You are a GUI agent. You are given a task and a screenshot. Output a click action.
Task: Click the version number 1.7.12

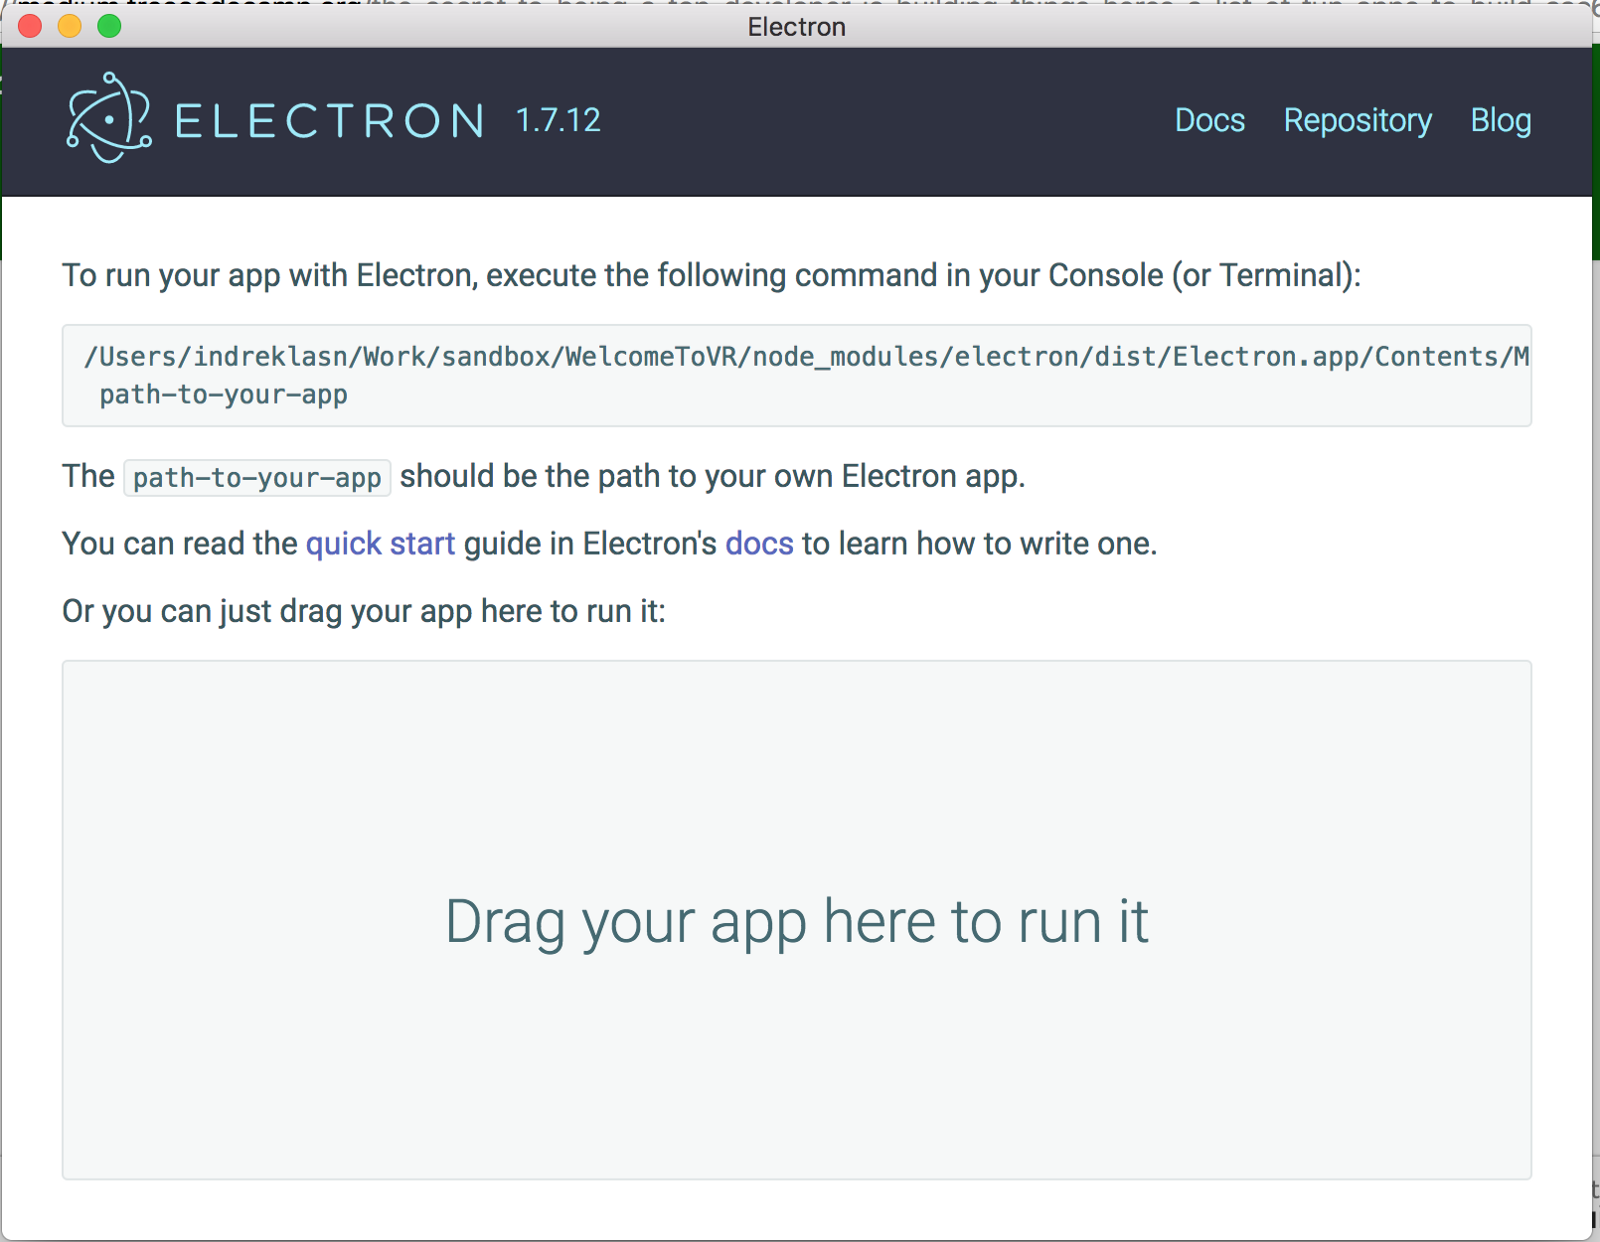(x=558, y=120)
